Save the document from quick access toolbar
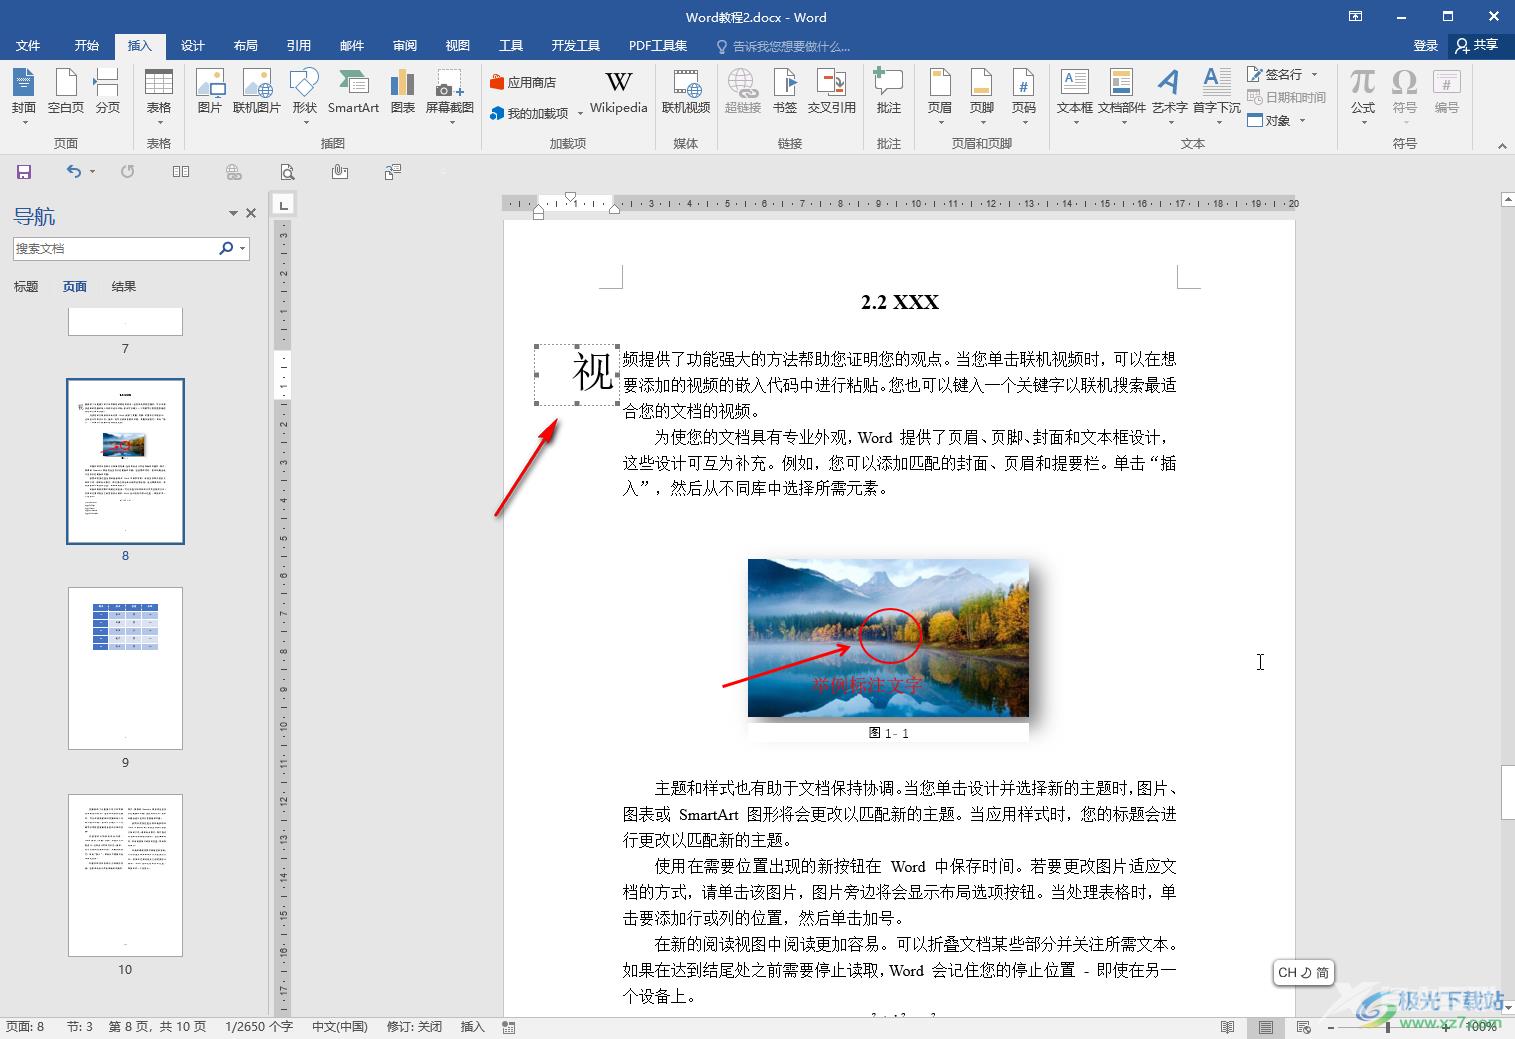This screenshot has width=1515, height=1039. click(24, 172)
